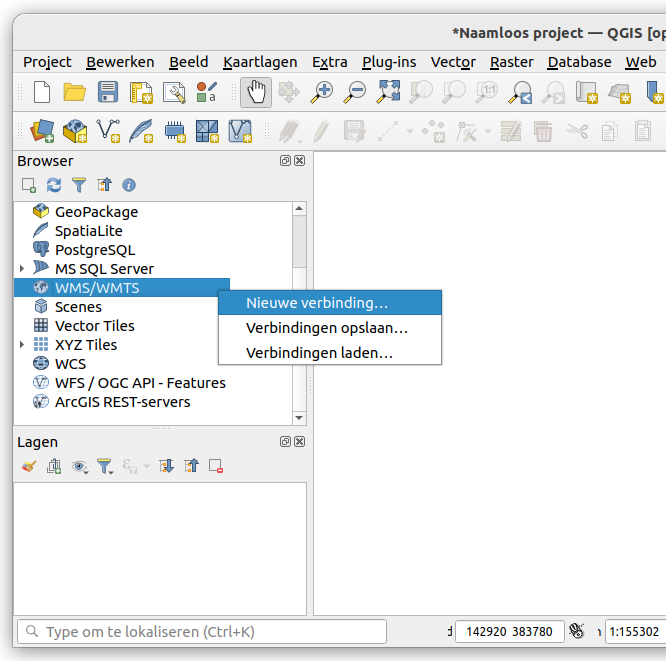This screenshot has height=661, width=666.
Task: Open the Bewerken menu
Action: [x=120, y=62]
